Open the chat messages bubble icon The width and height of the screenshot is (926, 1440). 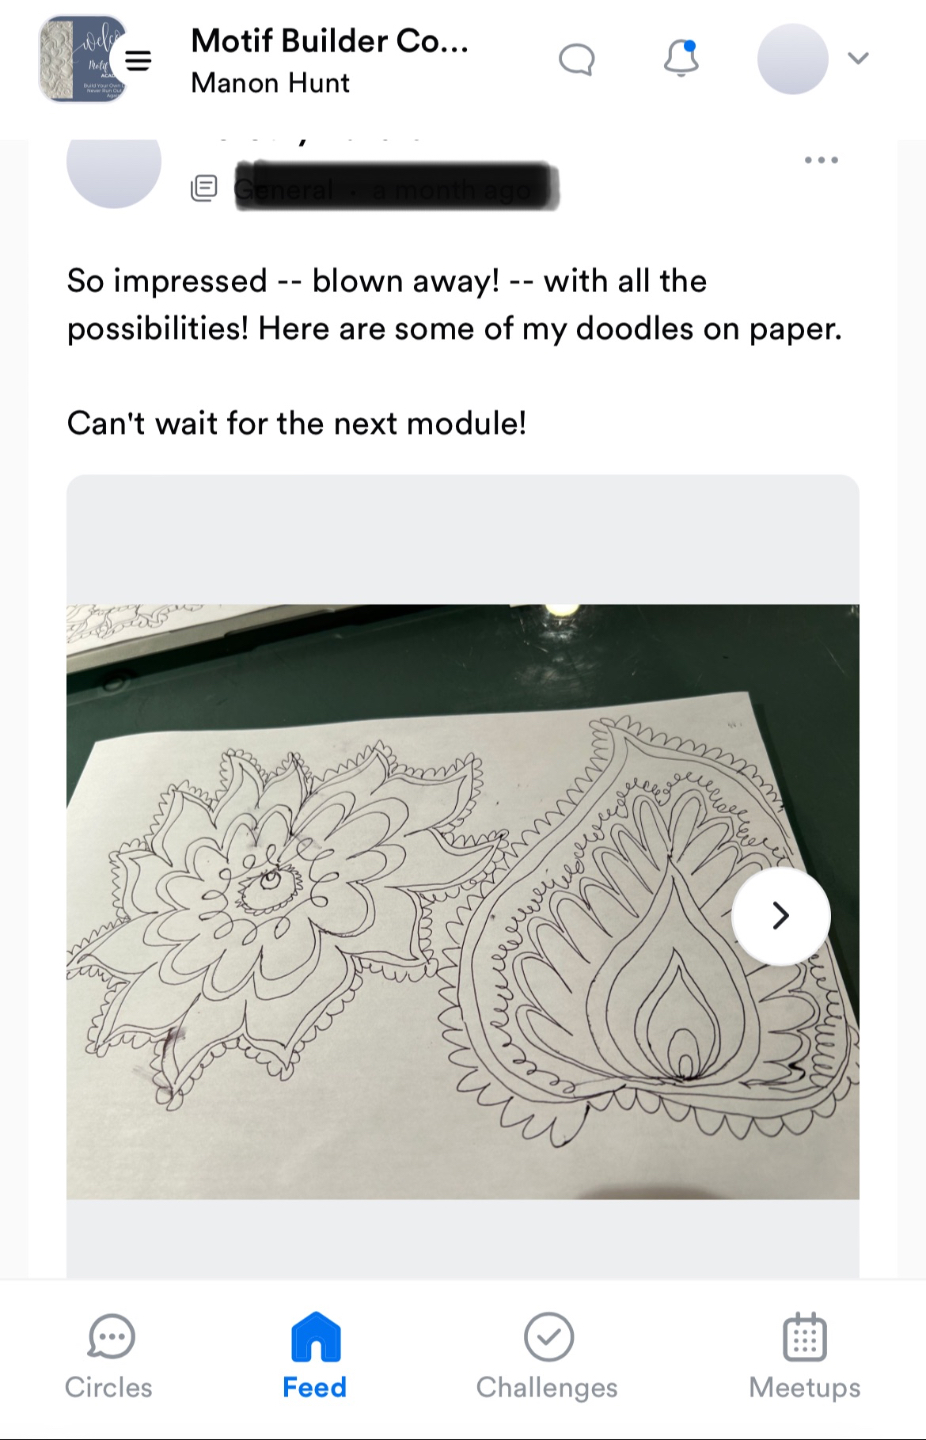tap(577, 60)
